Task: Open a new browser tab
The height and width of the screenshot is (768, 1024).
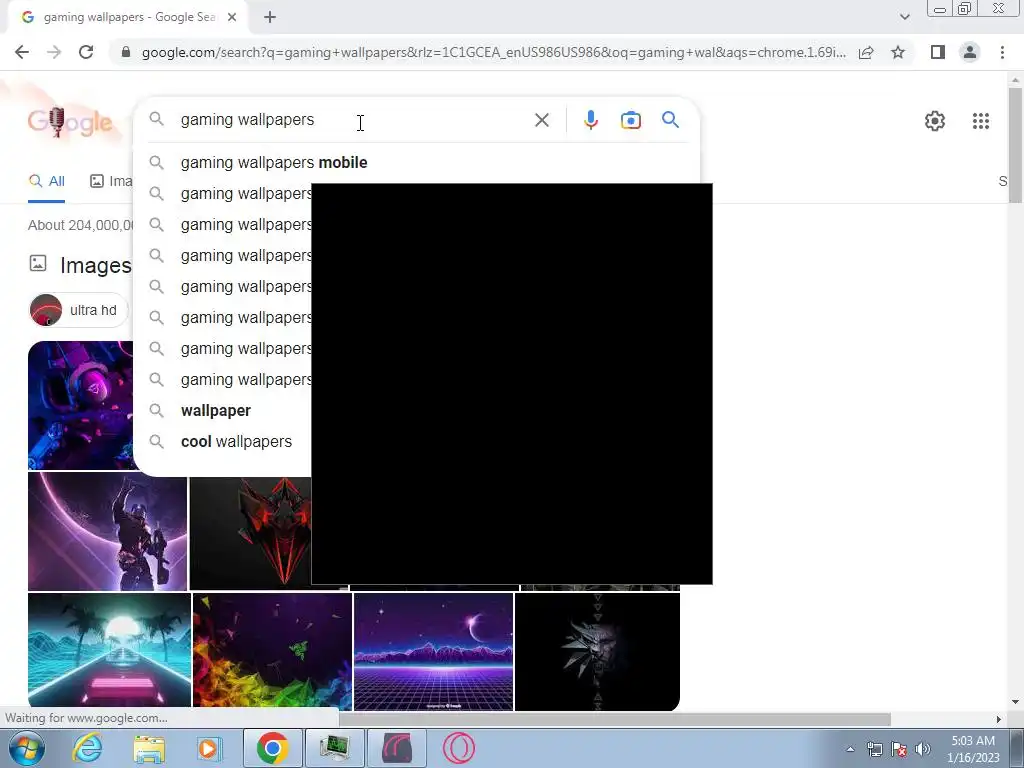Action: [x=270, y=18]
